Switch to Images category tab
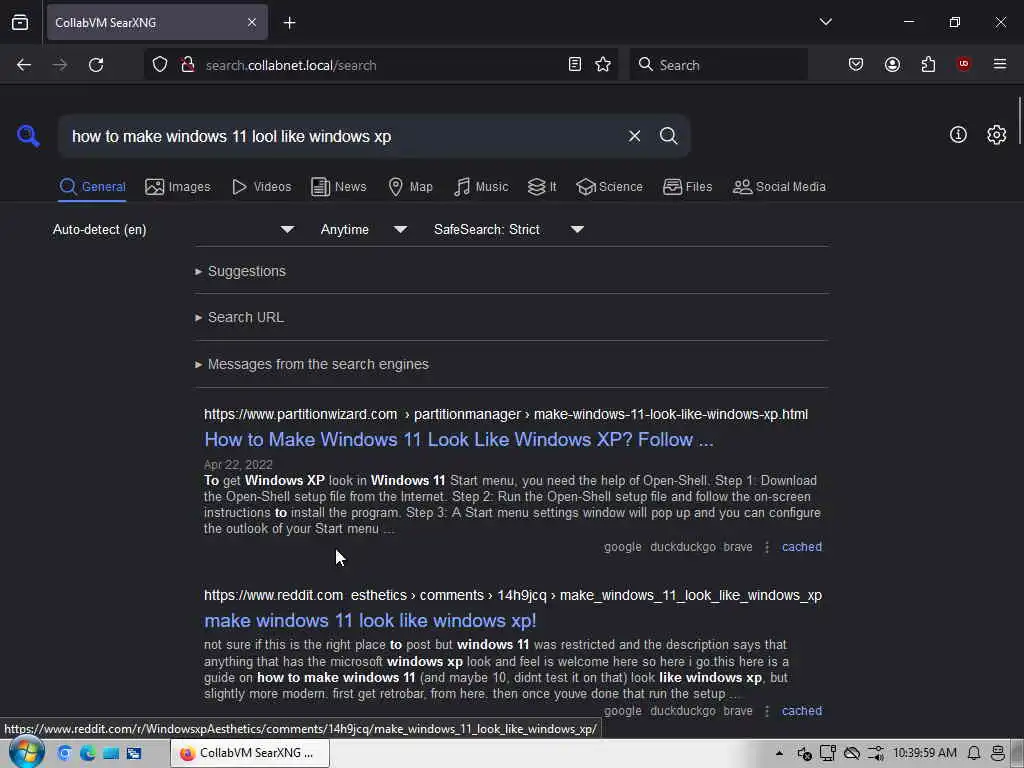Image resolution: width=1024 pixels, height=768 pixels. click(x=178, y=187)
